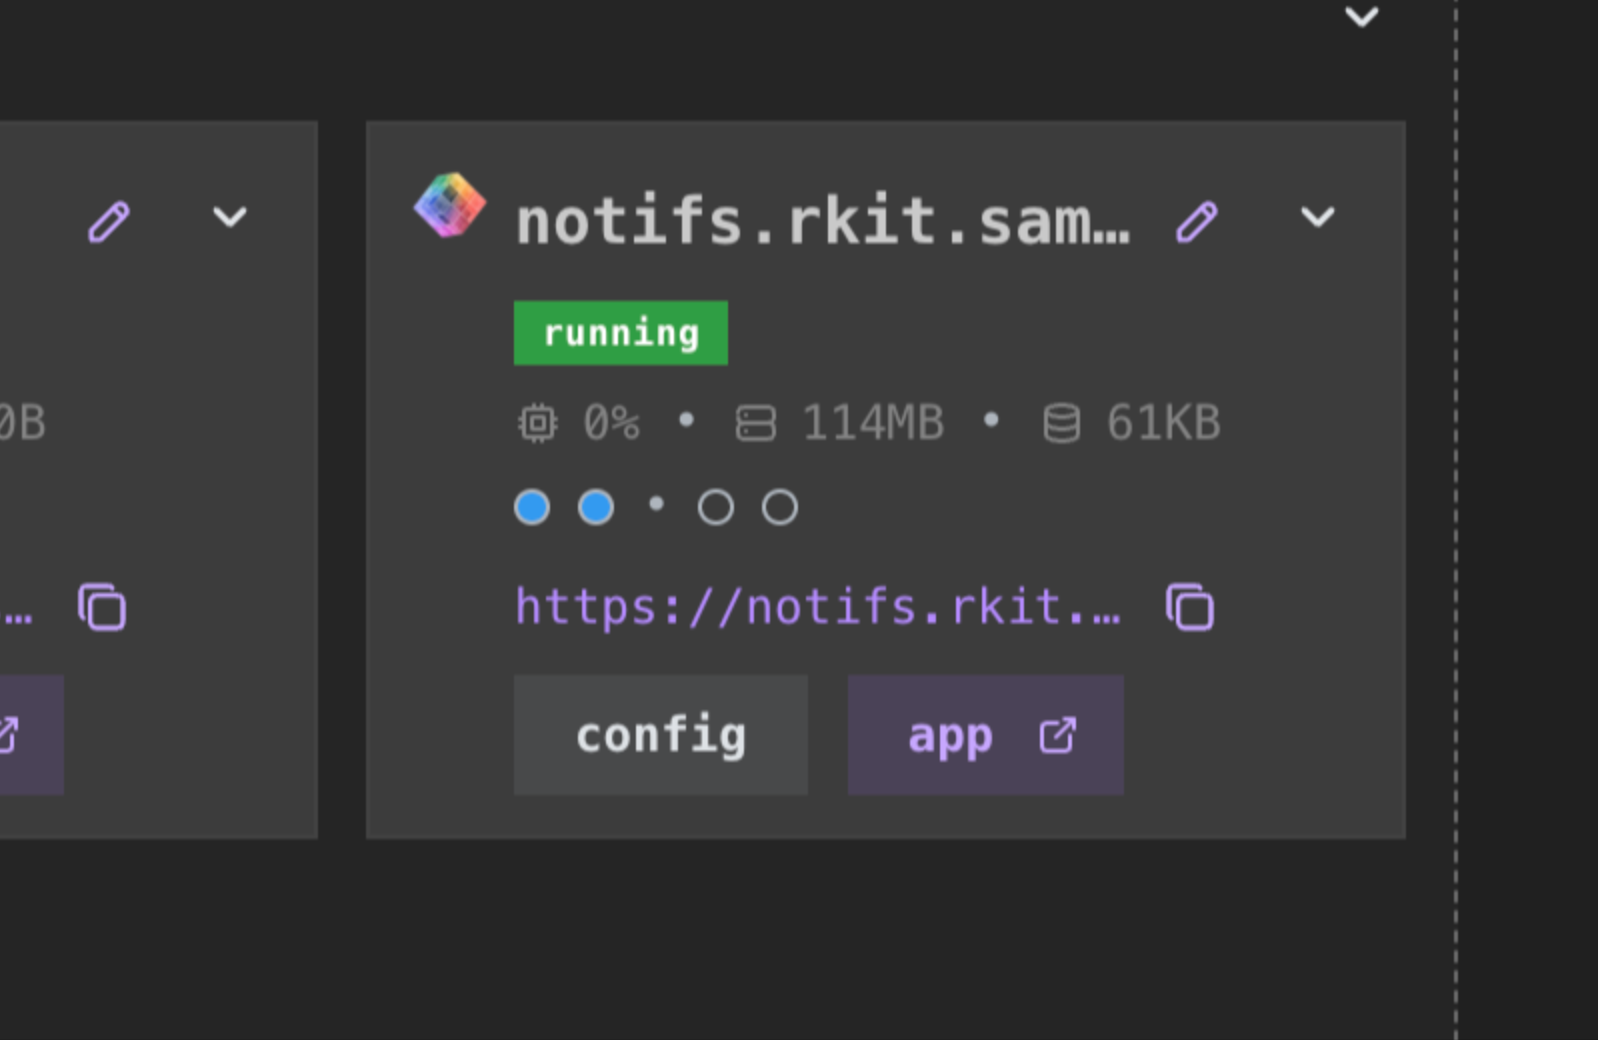Click the database disk icon next to 61KB
Viewport: 1598px width, 1040px height.
(1062, 423)
